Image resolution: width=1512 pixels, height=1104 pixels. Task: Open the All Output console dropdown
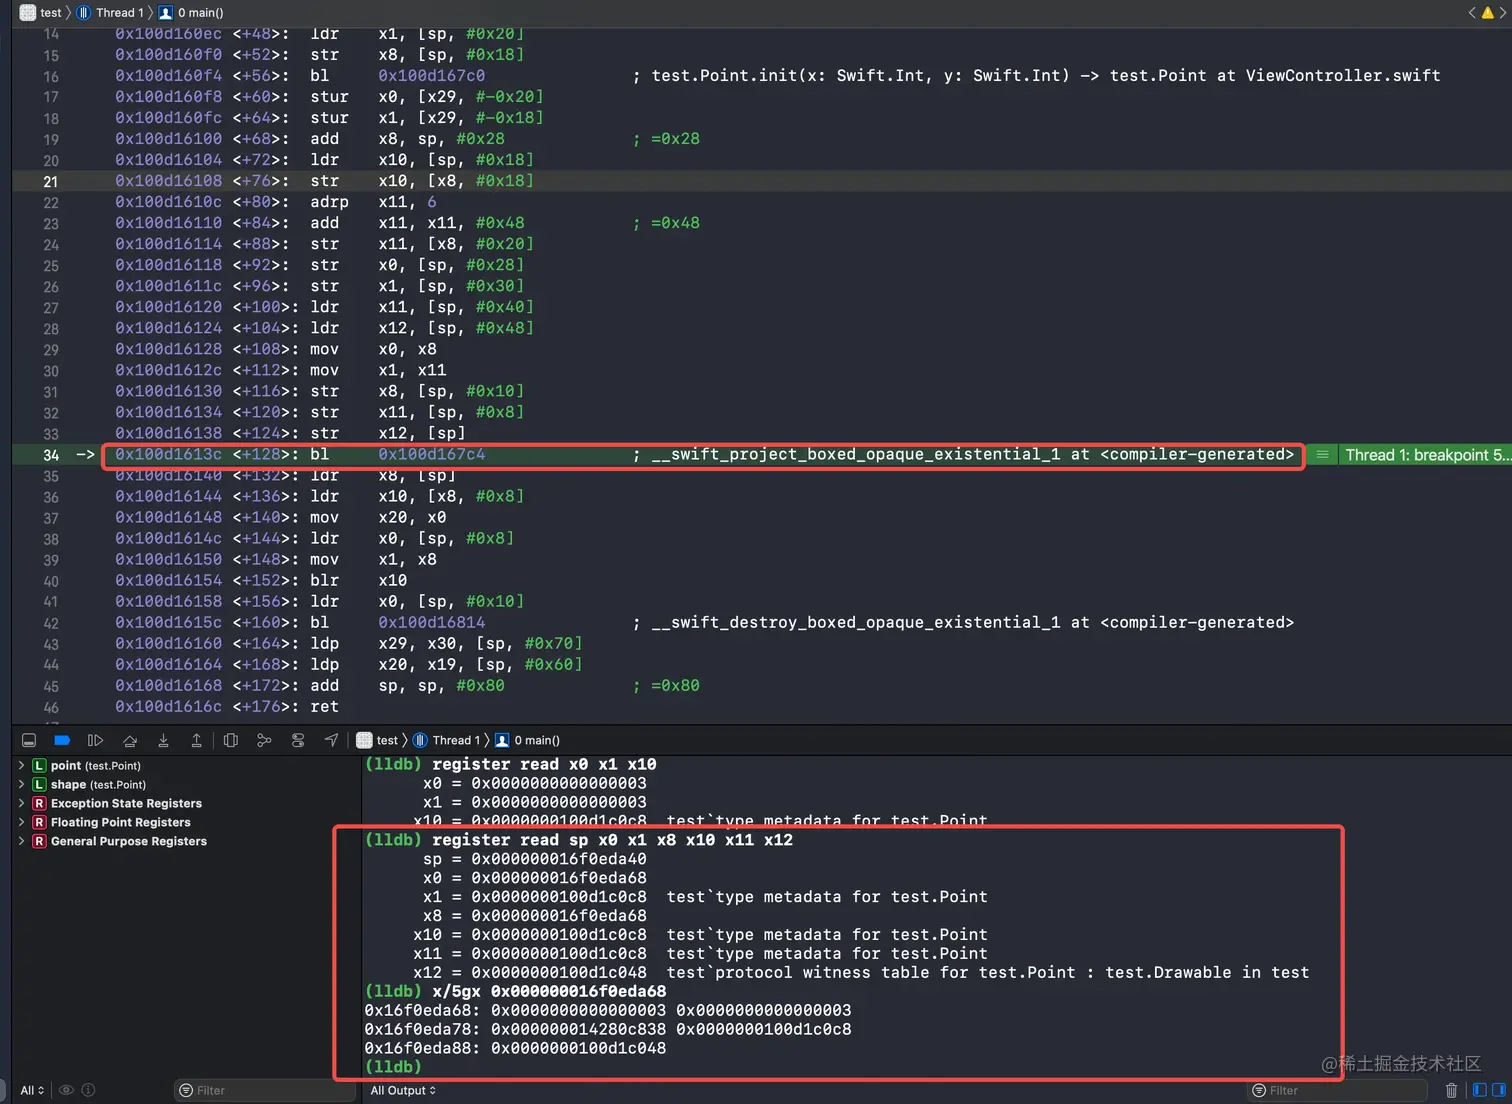(x=403, y=1090)
